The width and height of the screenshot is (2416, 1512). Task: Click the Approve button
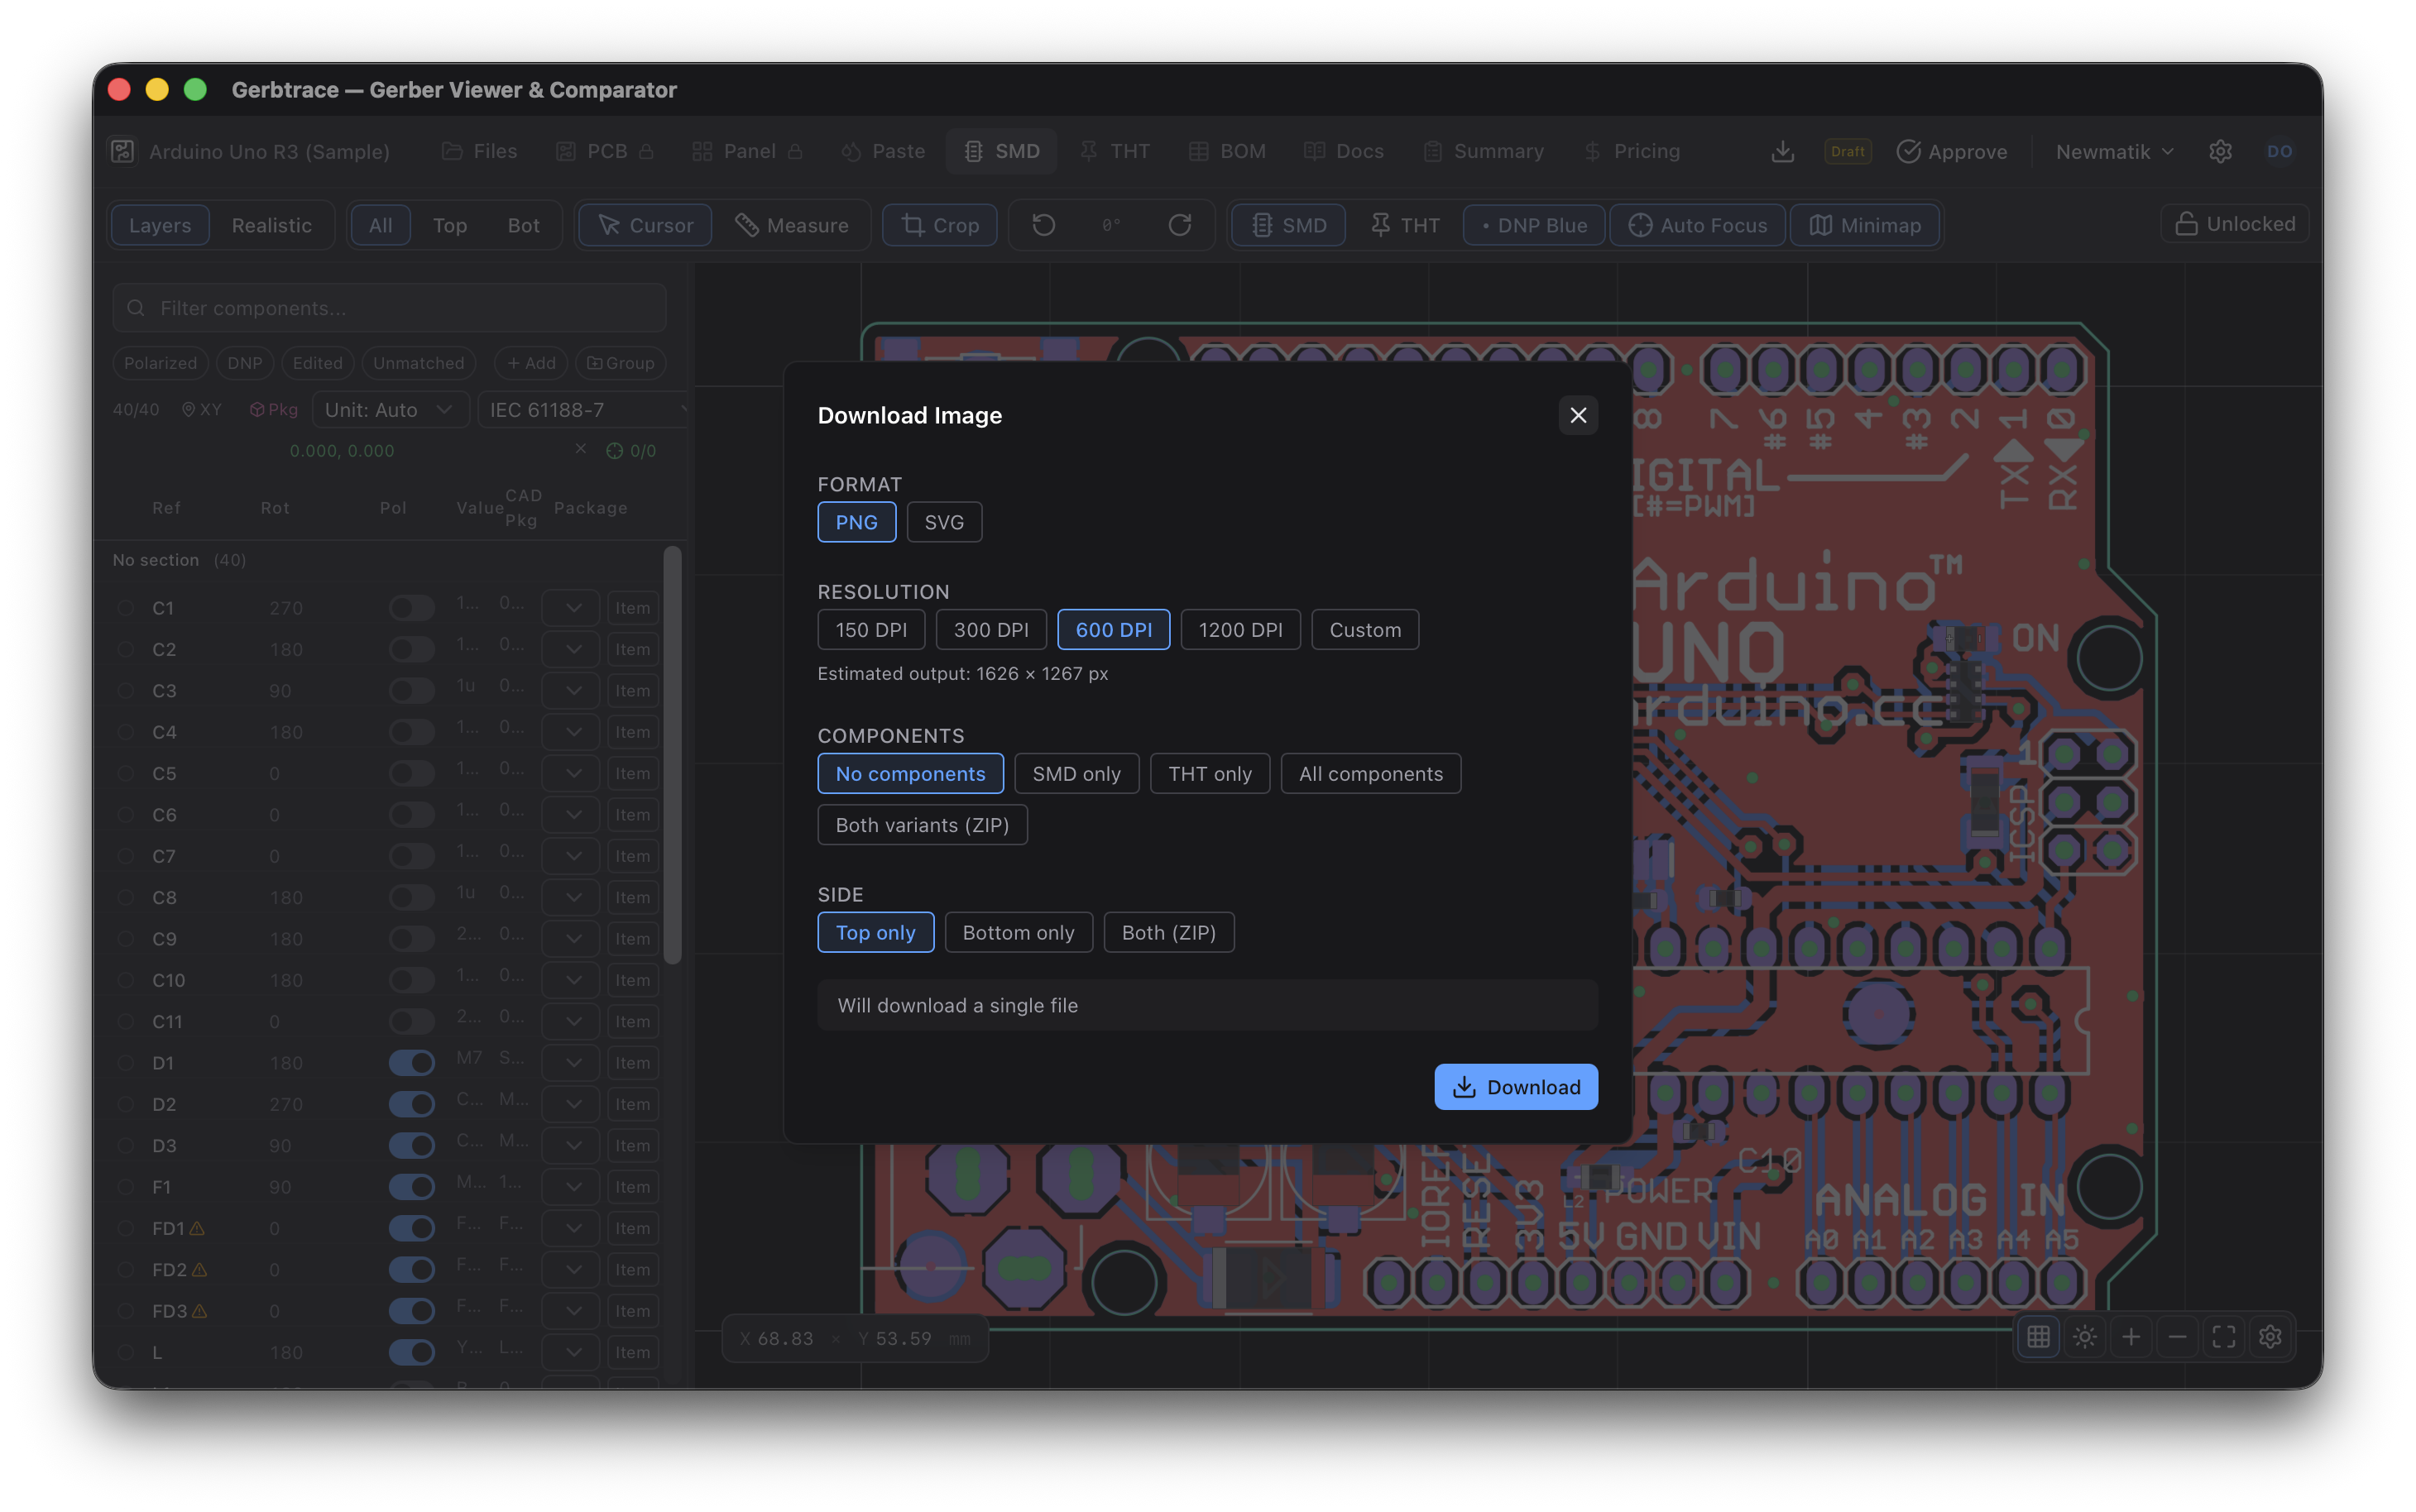(1952, 152)
